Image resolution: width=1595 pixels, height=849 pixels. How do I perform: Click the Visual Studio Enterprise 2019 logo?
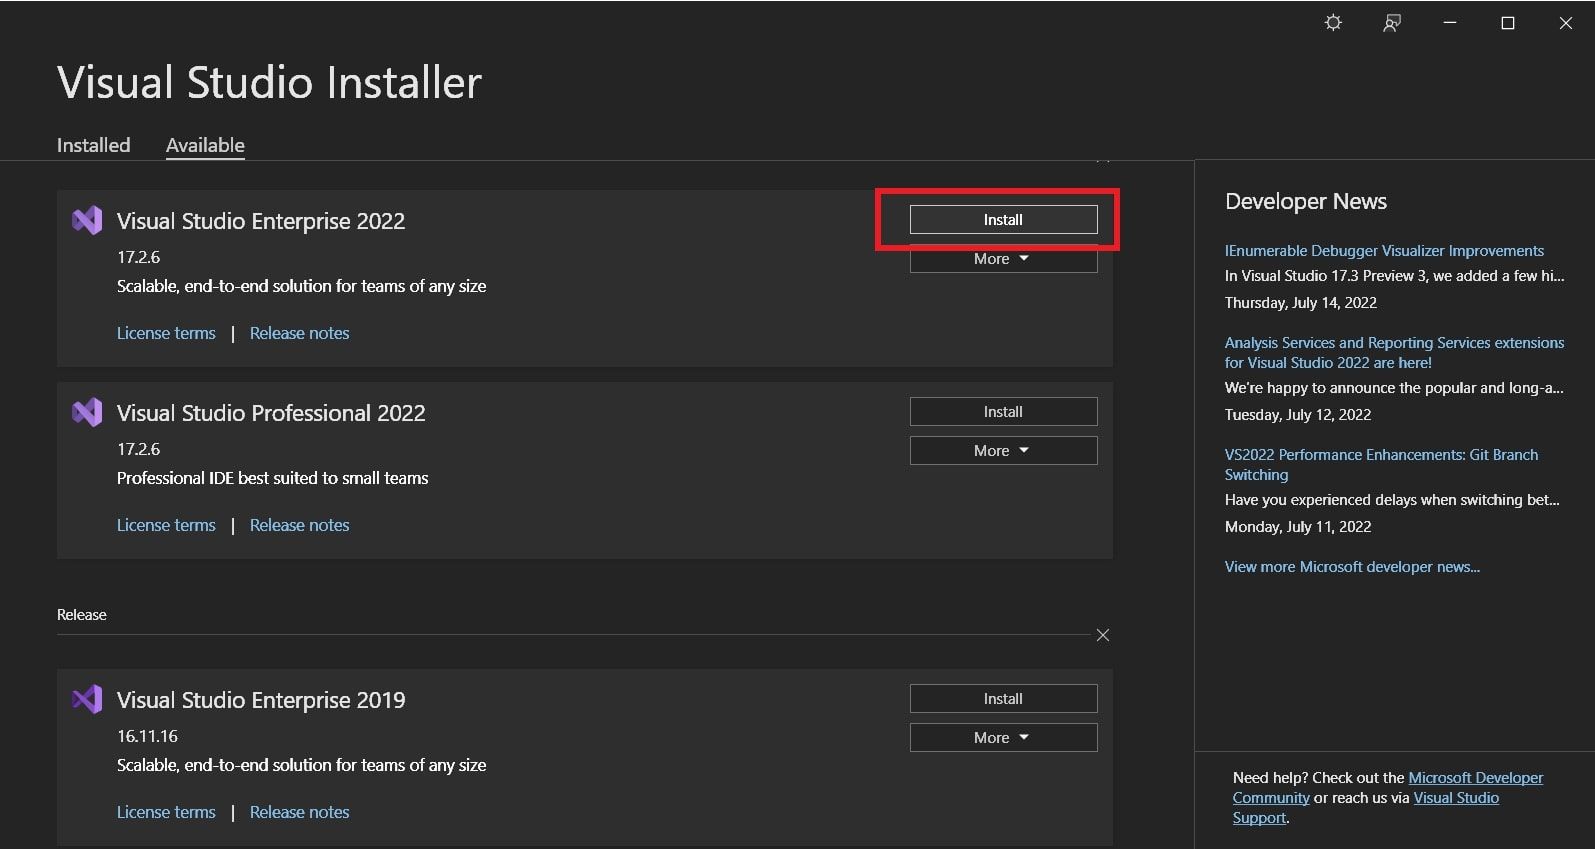point(88,700)
